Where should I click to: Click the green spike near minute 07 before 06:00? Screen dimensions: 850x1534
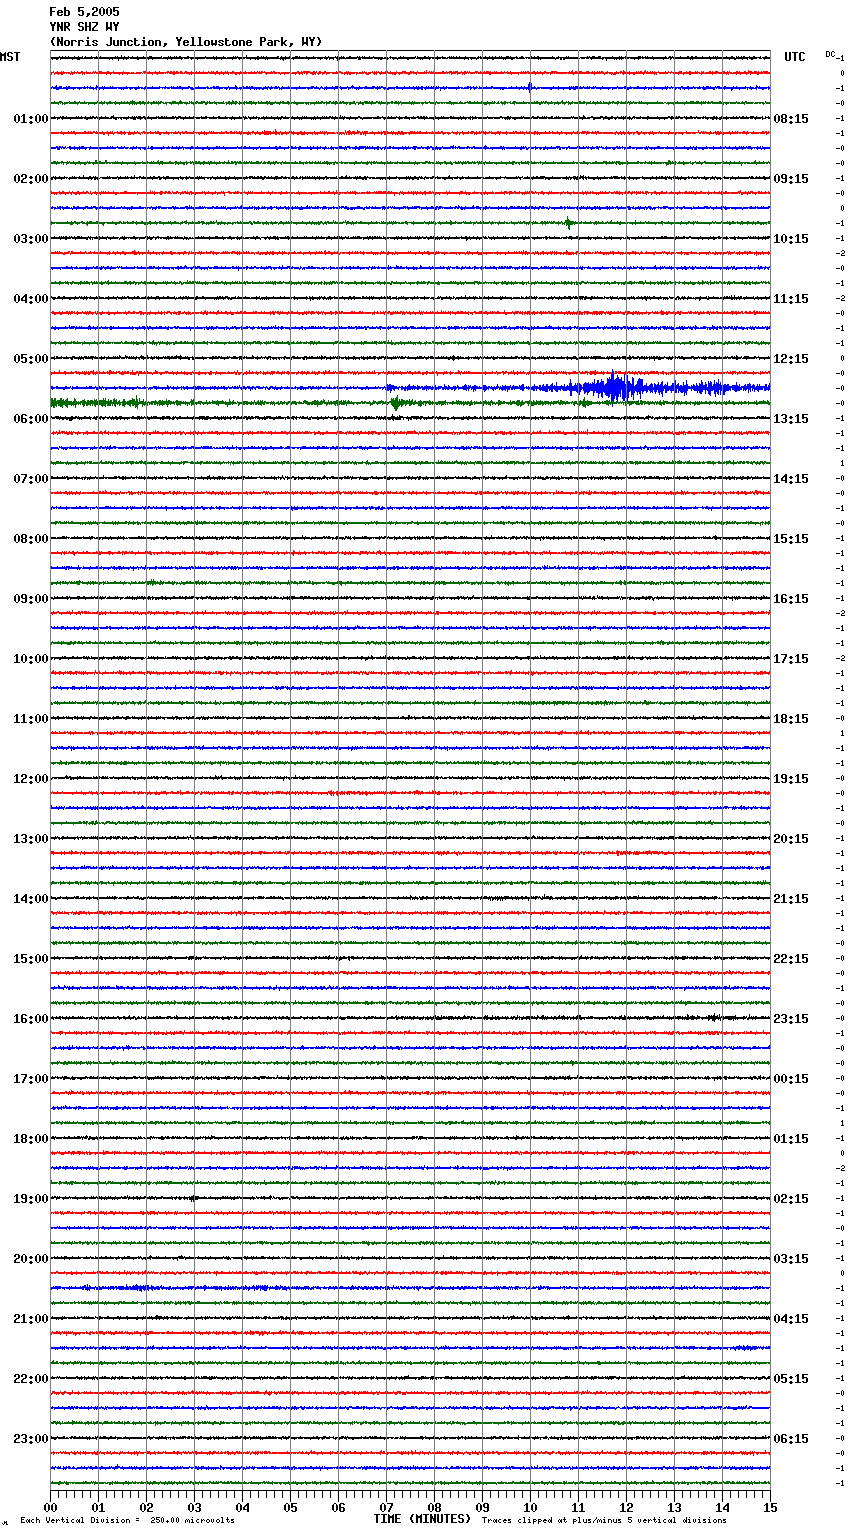[396, 403]
